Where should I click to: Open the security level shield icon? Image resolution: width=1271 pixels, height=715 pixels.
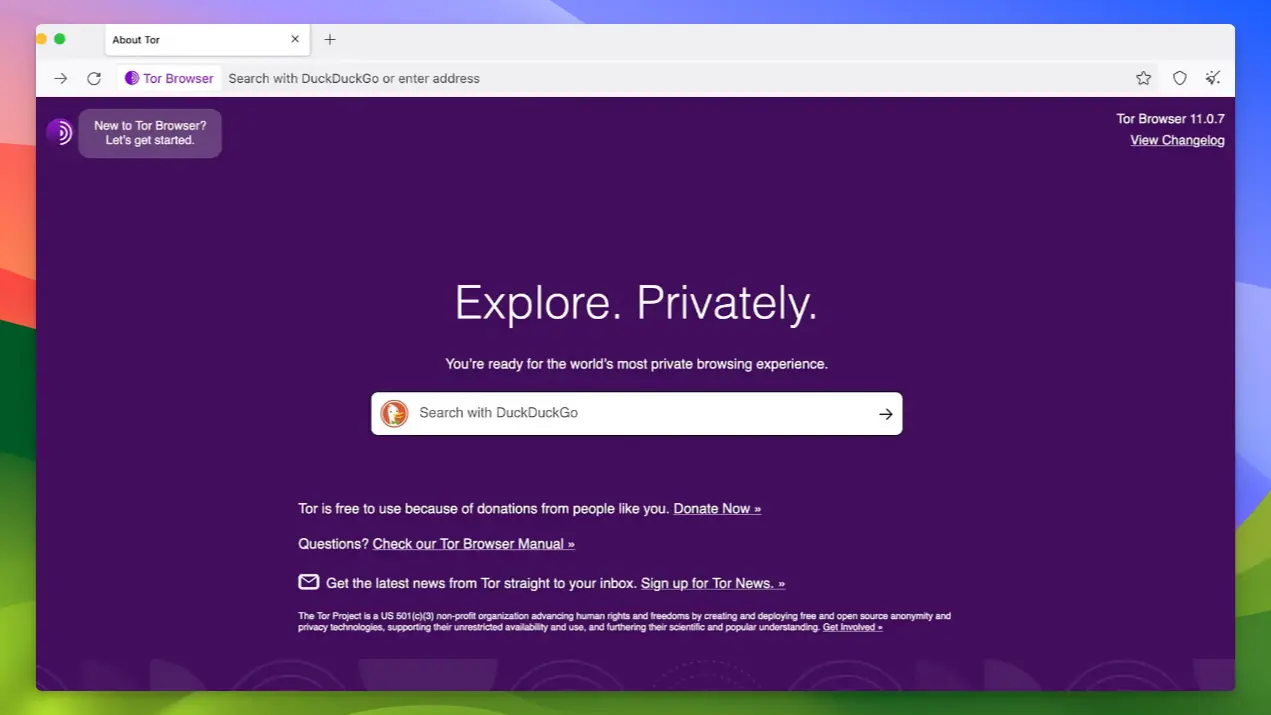(x=1179, y=77)
